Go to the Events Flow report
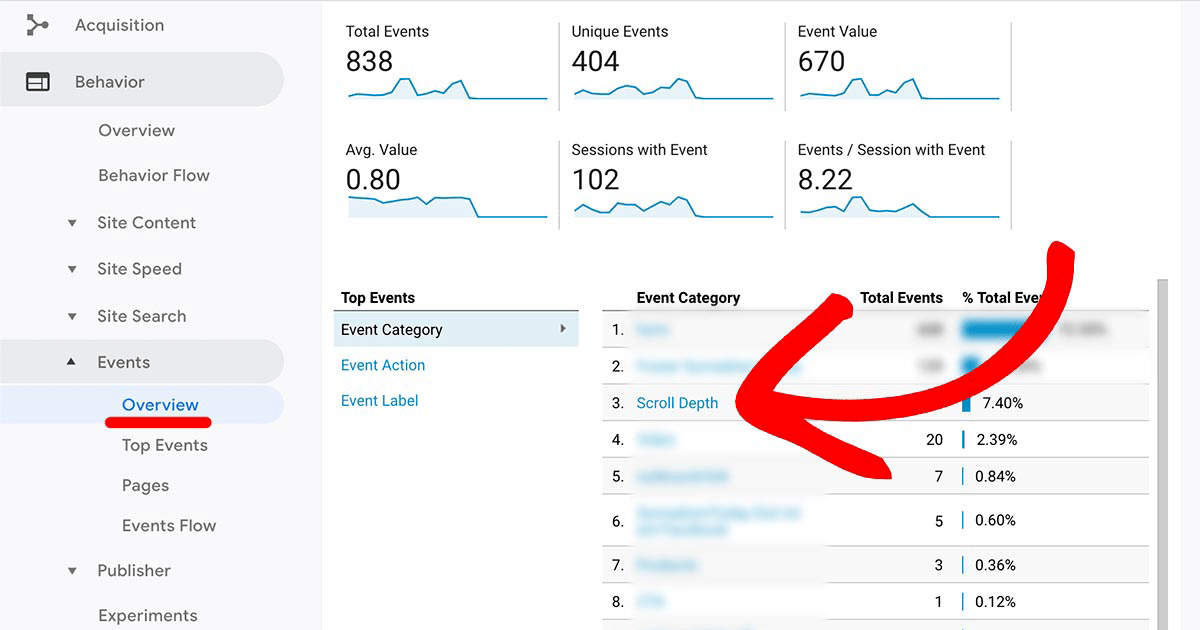This screenshot has height=630, width=1200. tap(170, 525)
